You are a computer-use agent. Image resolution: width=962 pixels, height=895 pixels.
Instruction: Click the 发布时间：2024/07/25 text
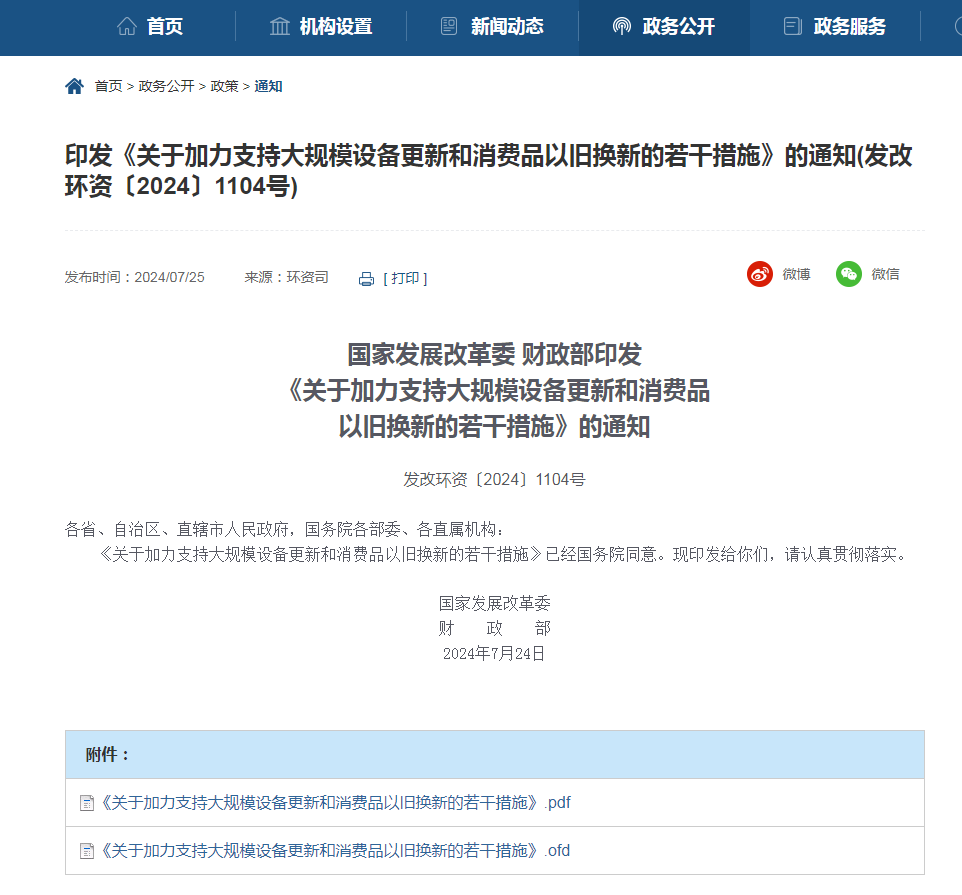[134, 277]
